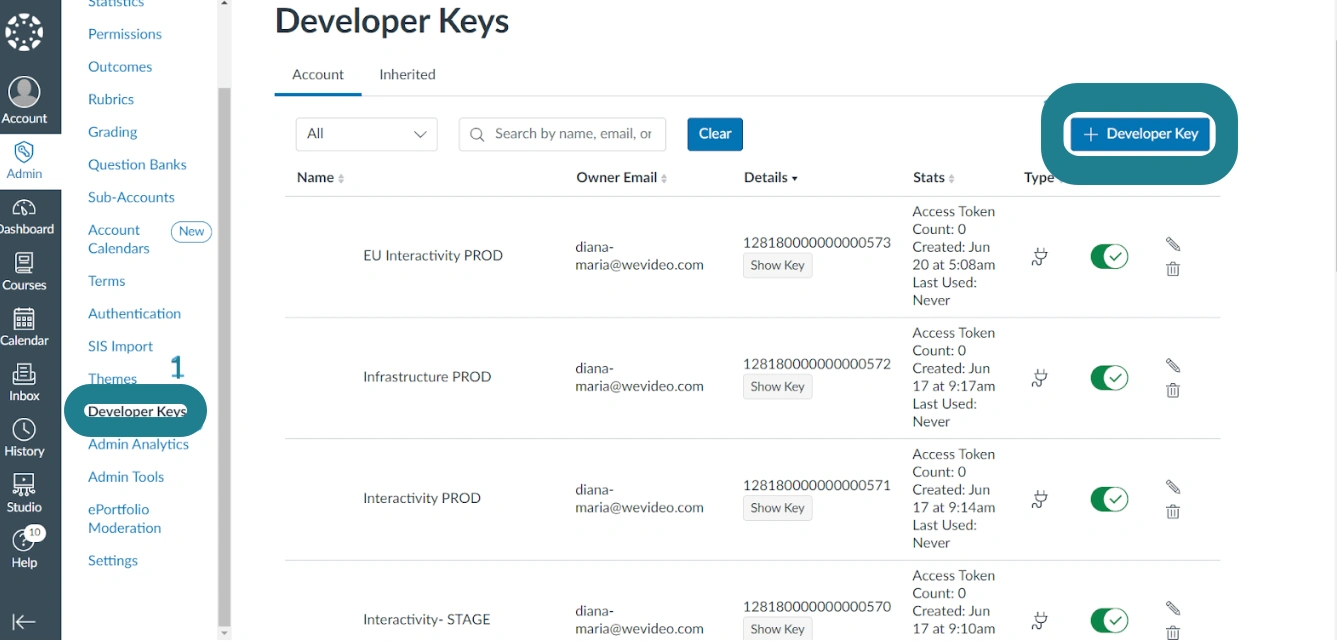Click the + Developer Key button
1337x642 pixels.
(x=1141, y=134)
